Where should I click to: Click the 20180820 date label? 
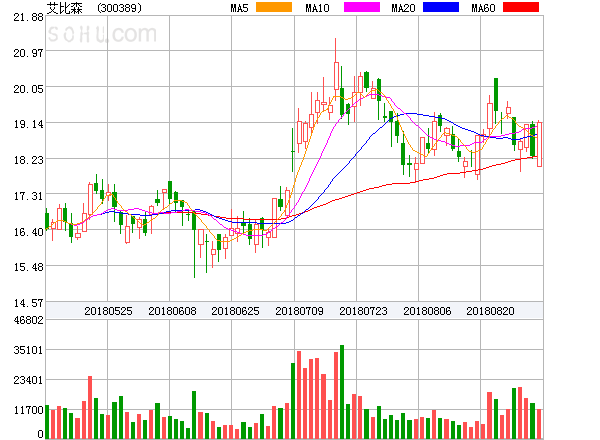(x=490, y=311)
